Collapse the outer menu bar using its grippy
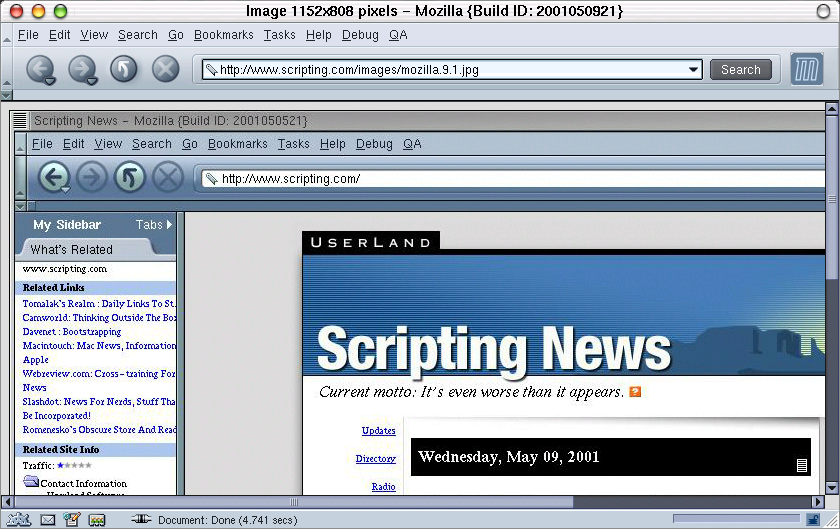Screen dimensions: 840x529 [x=6, y=35]
